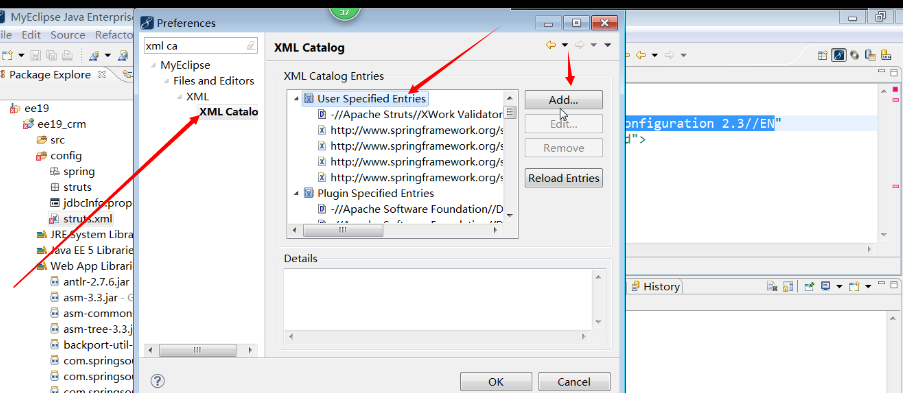The image size is (903, 393).
Task: Click Reload Entries button
Action: coord(563,178)
